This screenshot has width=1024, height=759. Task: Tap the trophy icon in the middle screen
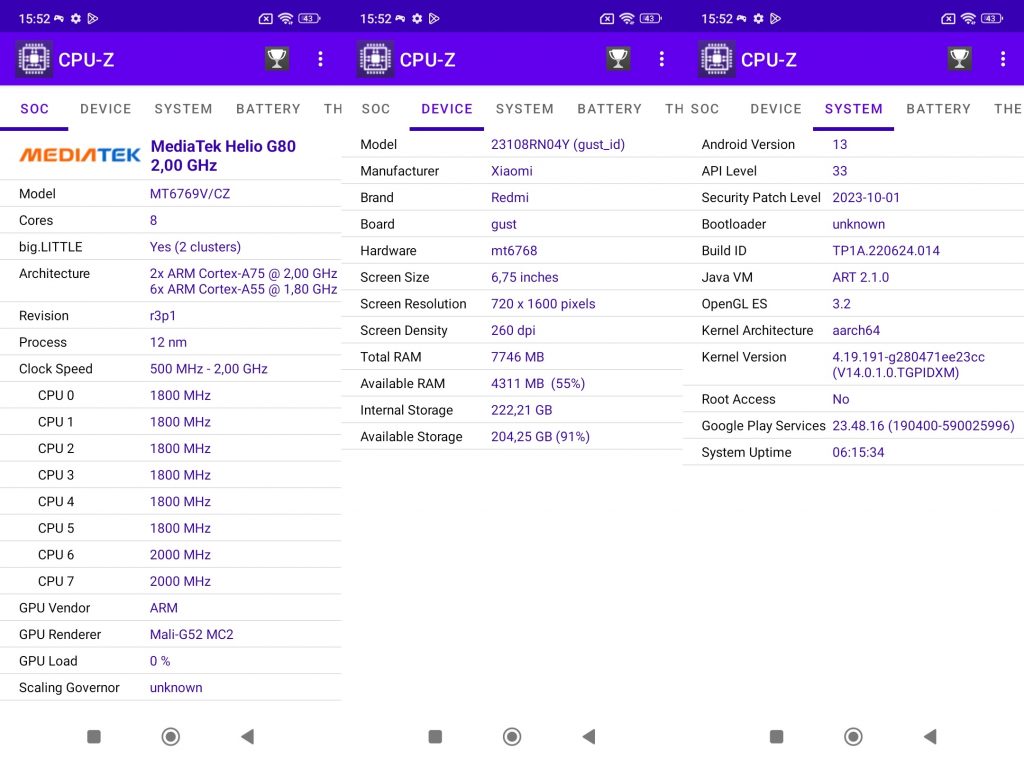(x=618, y=59)
